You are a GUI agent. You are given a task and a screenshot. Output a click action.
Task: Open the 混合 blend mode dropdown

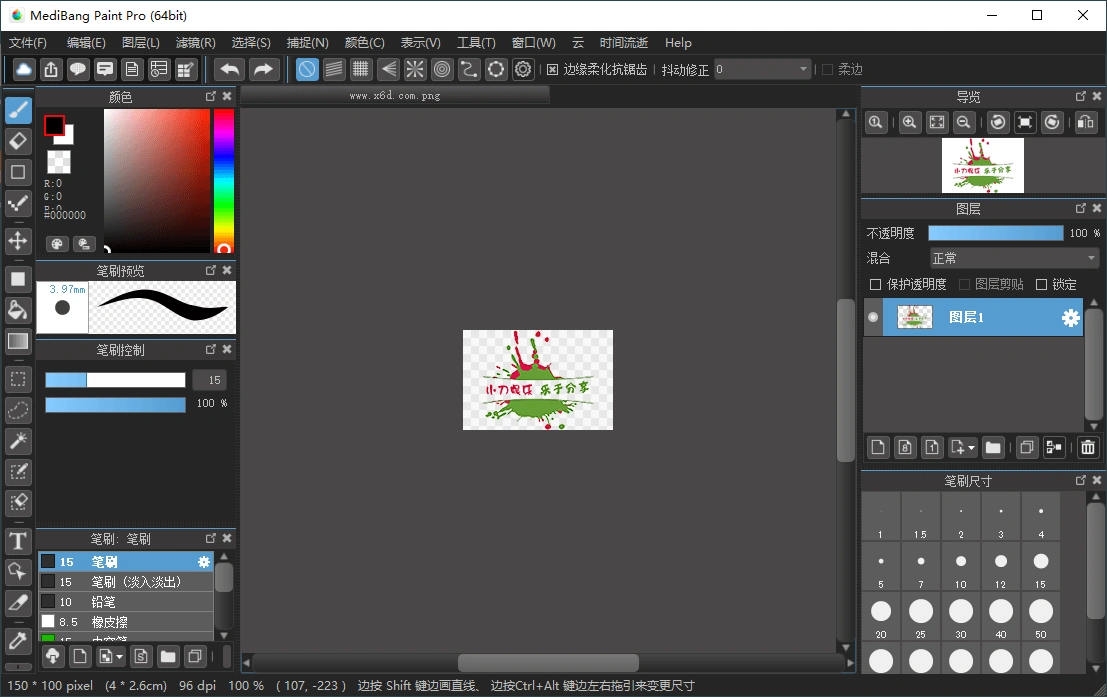(x=1012, y=258)
